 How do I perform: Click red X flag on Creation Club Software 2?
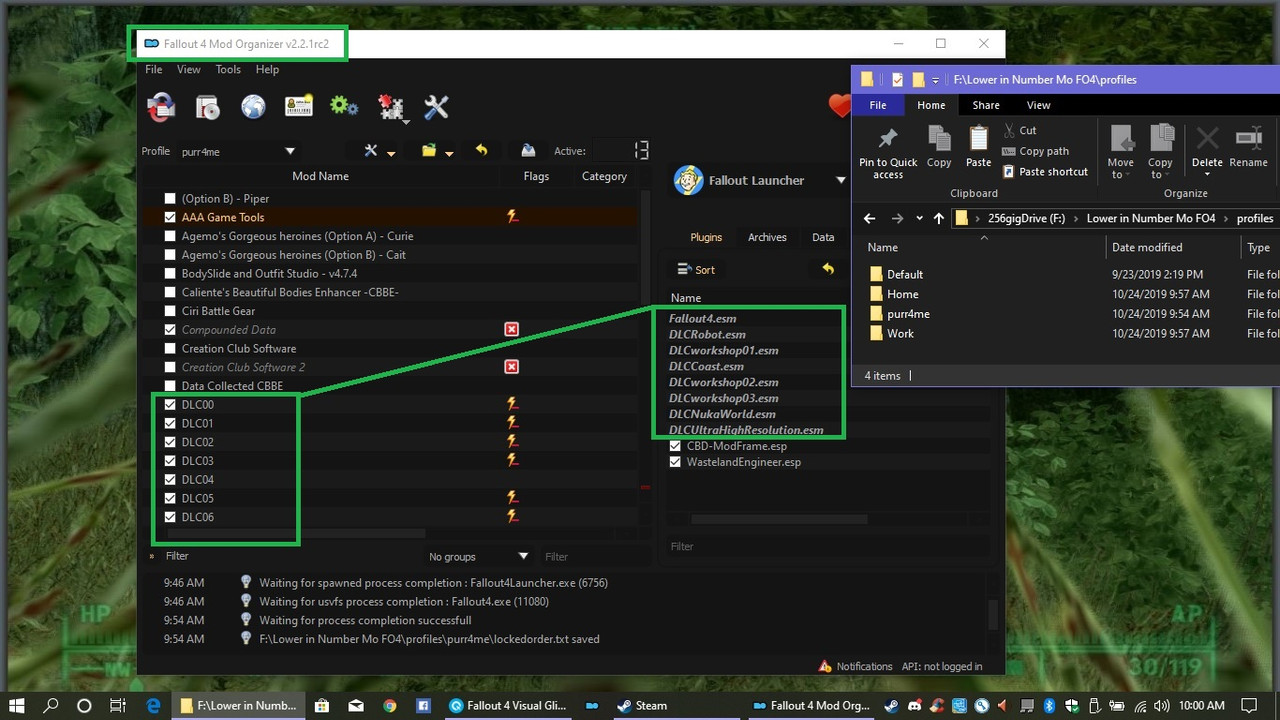512,367
